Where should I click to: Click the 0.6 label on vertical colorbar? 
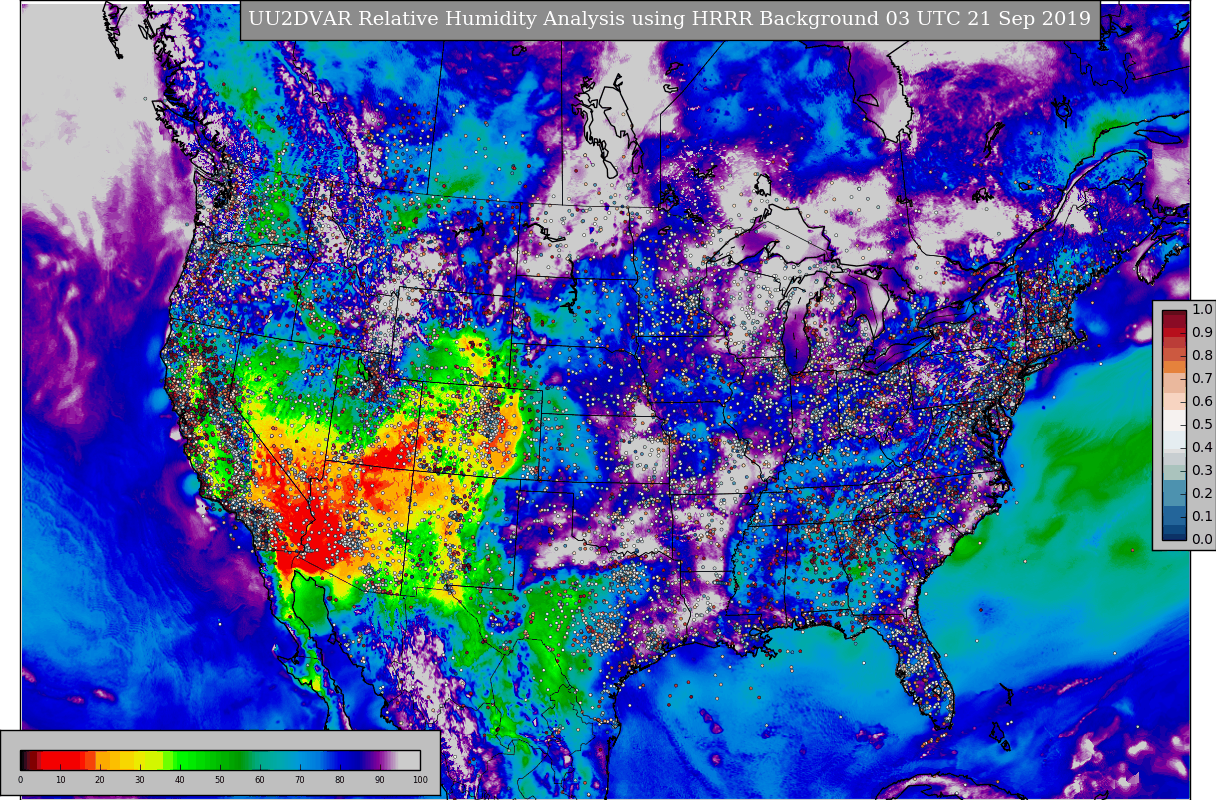(1202, 402)
